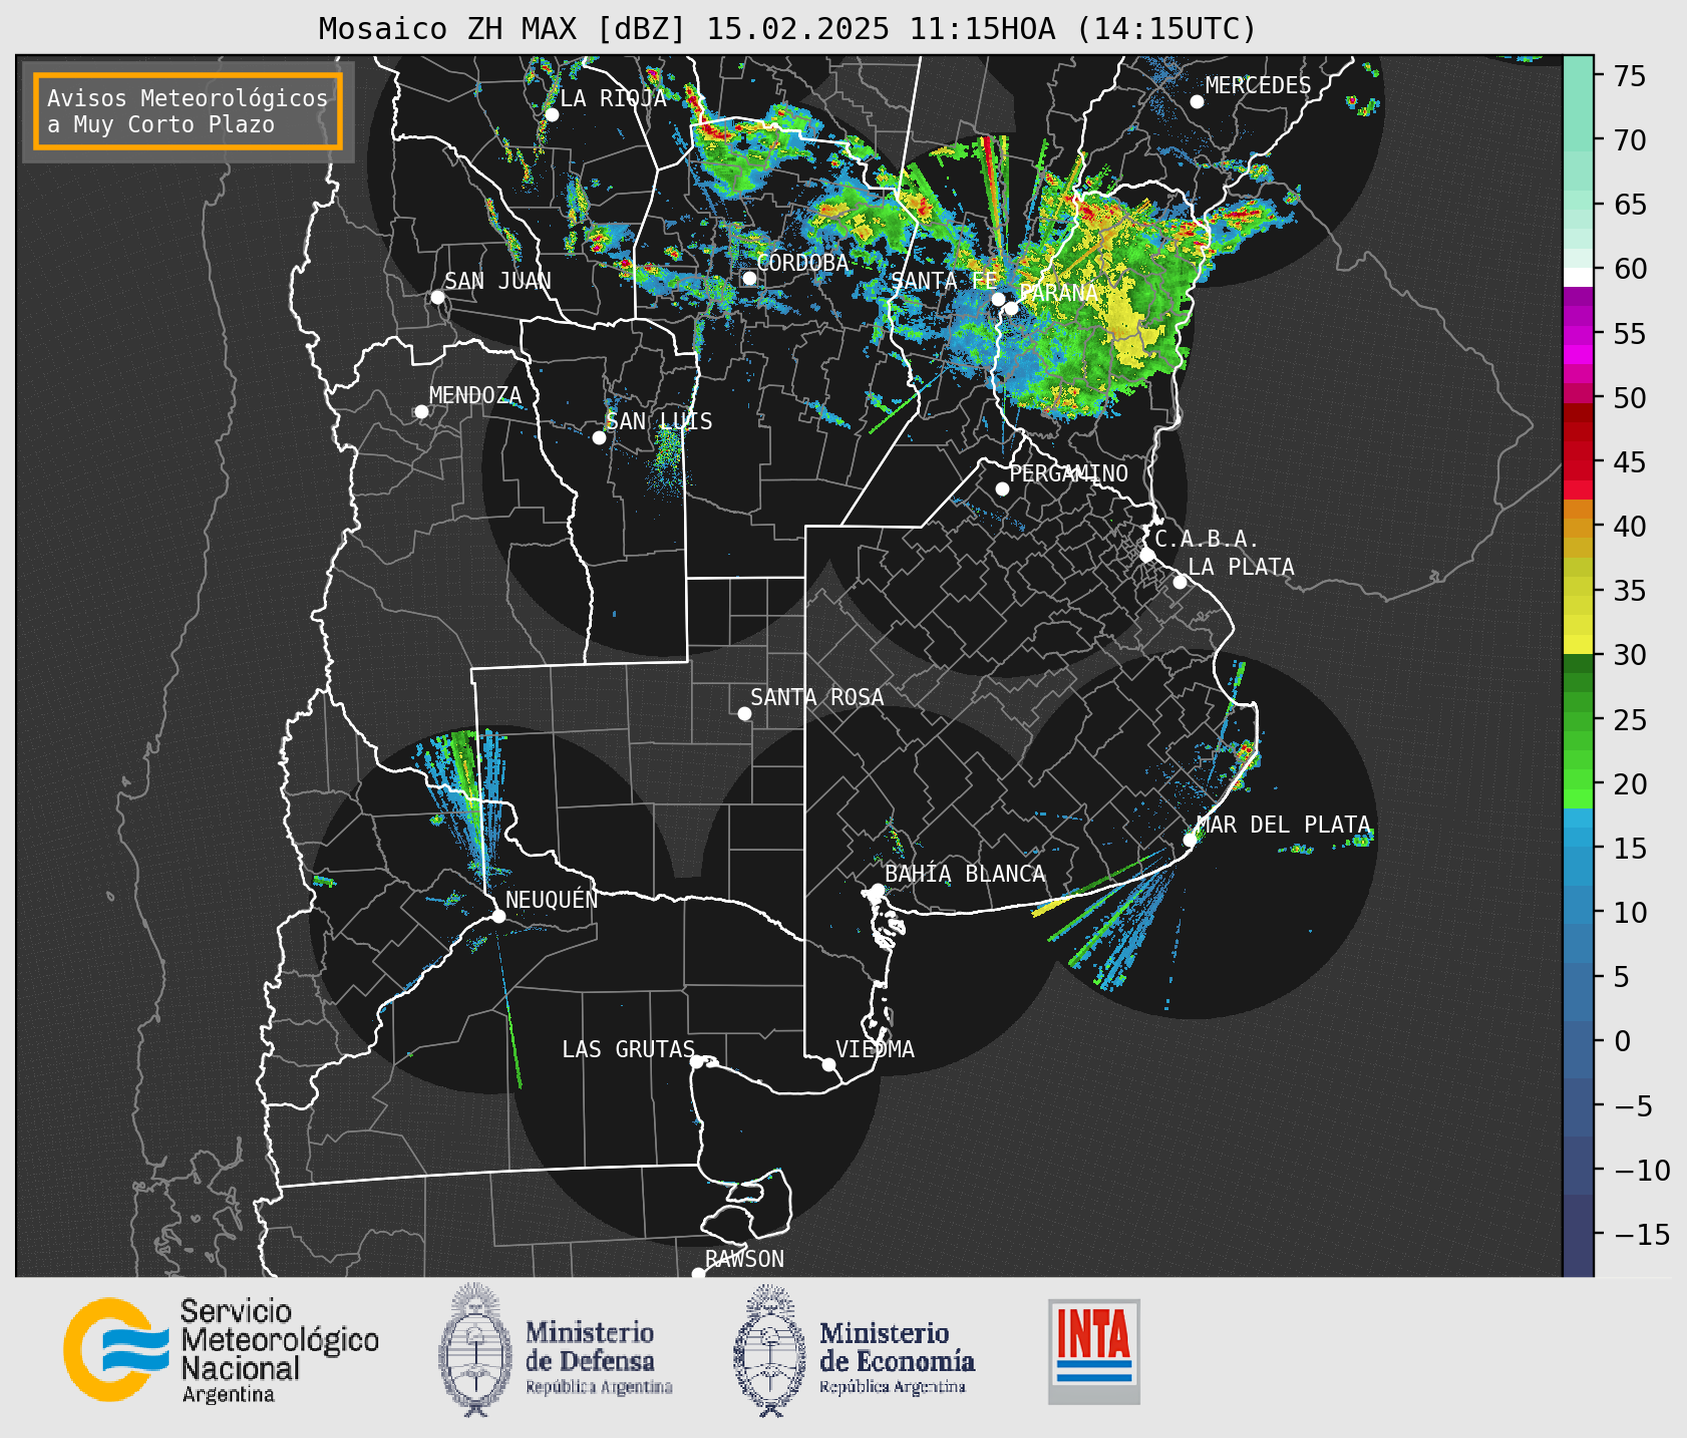Click the white dot marking Las Grutas
Image resolution: width=1687 pixels, height=1438 pixels.
(697, 1061)
